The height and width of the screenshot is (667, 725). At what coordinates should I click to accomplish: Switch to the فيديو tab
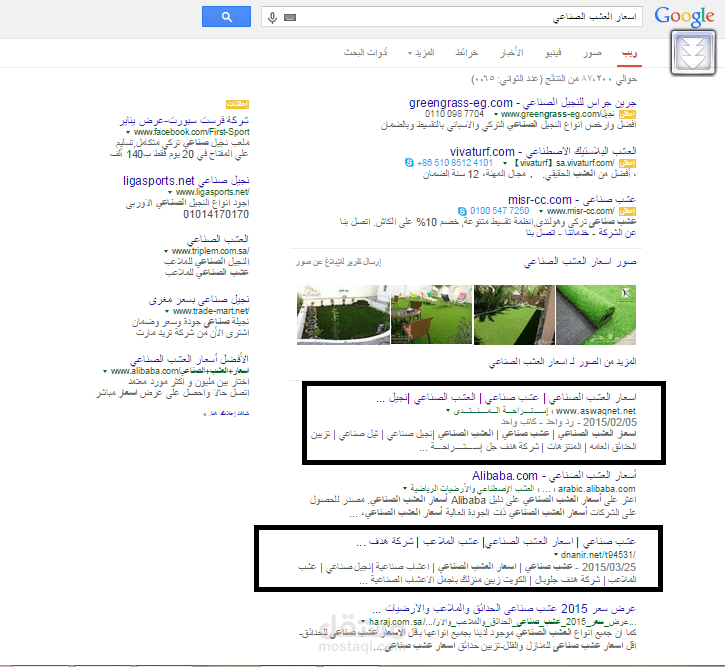[553, 53]
